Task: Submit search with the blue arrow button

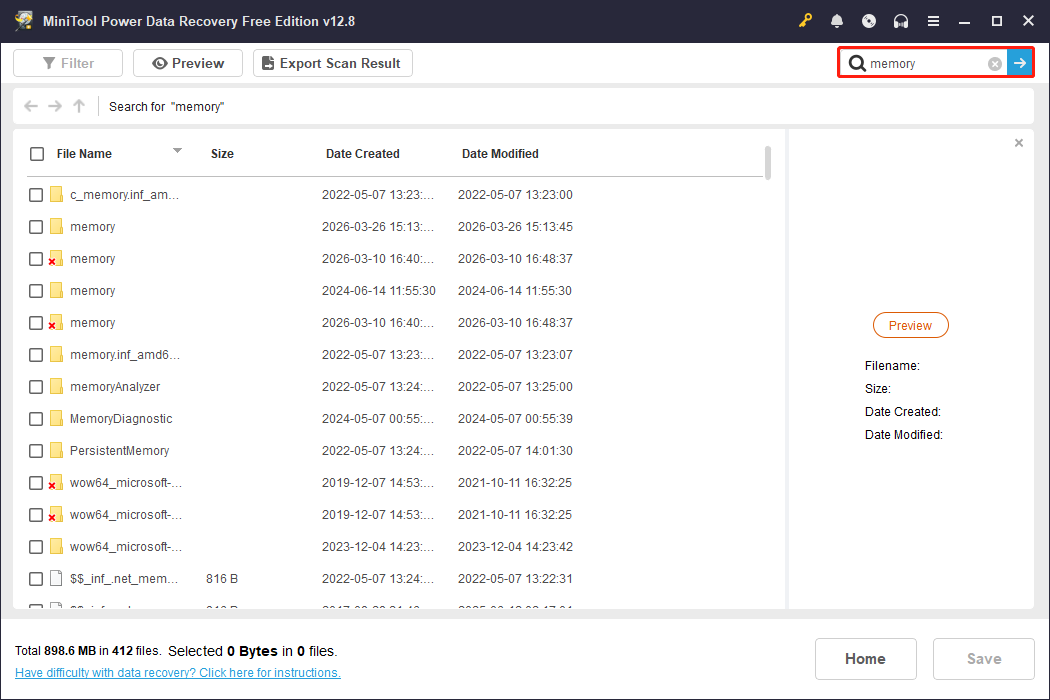Action: [1019, 62]
